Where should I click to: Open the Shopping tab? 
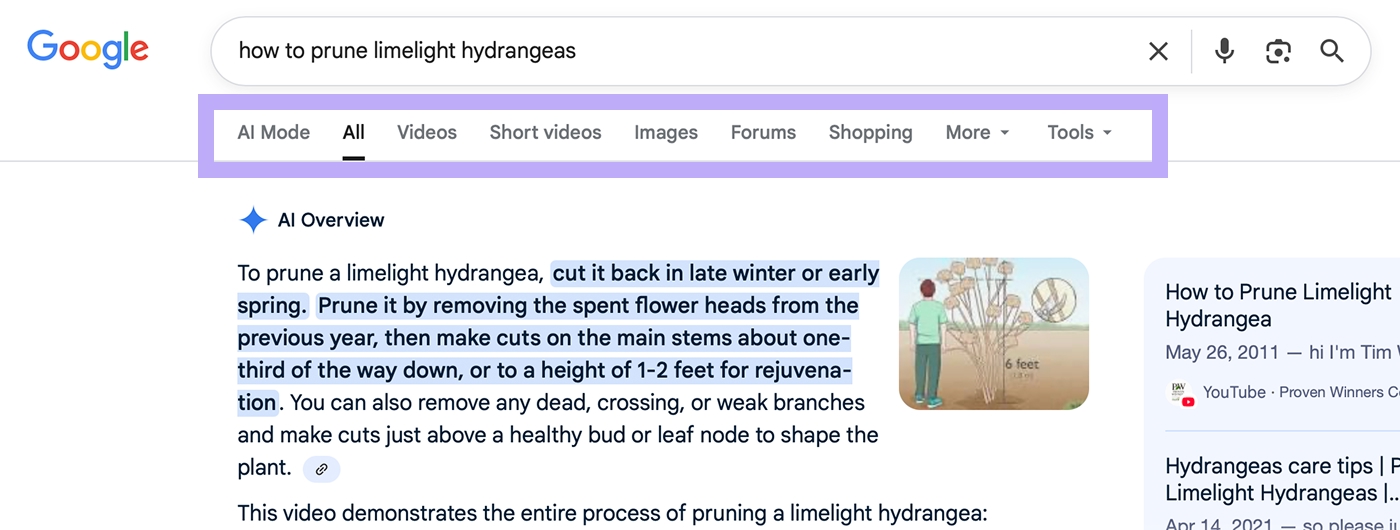pos(870,132)
